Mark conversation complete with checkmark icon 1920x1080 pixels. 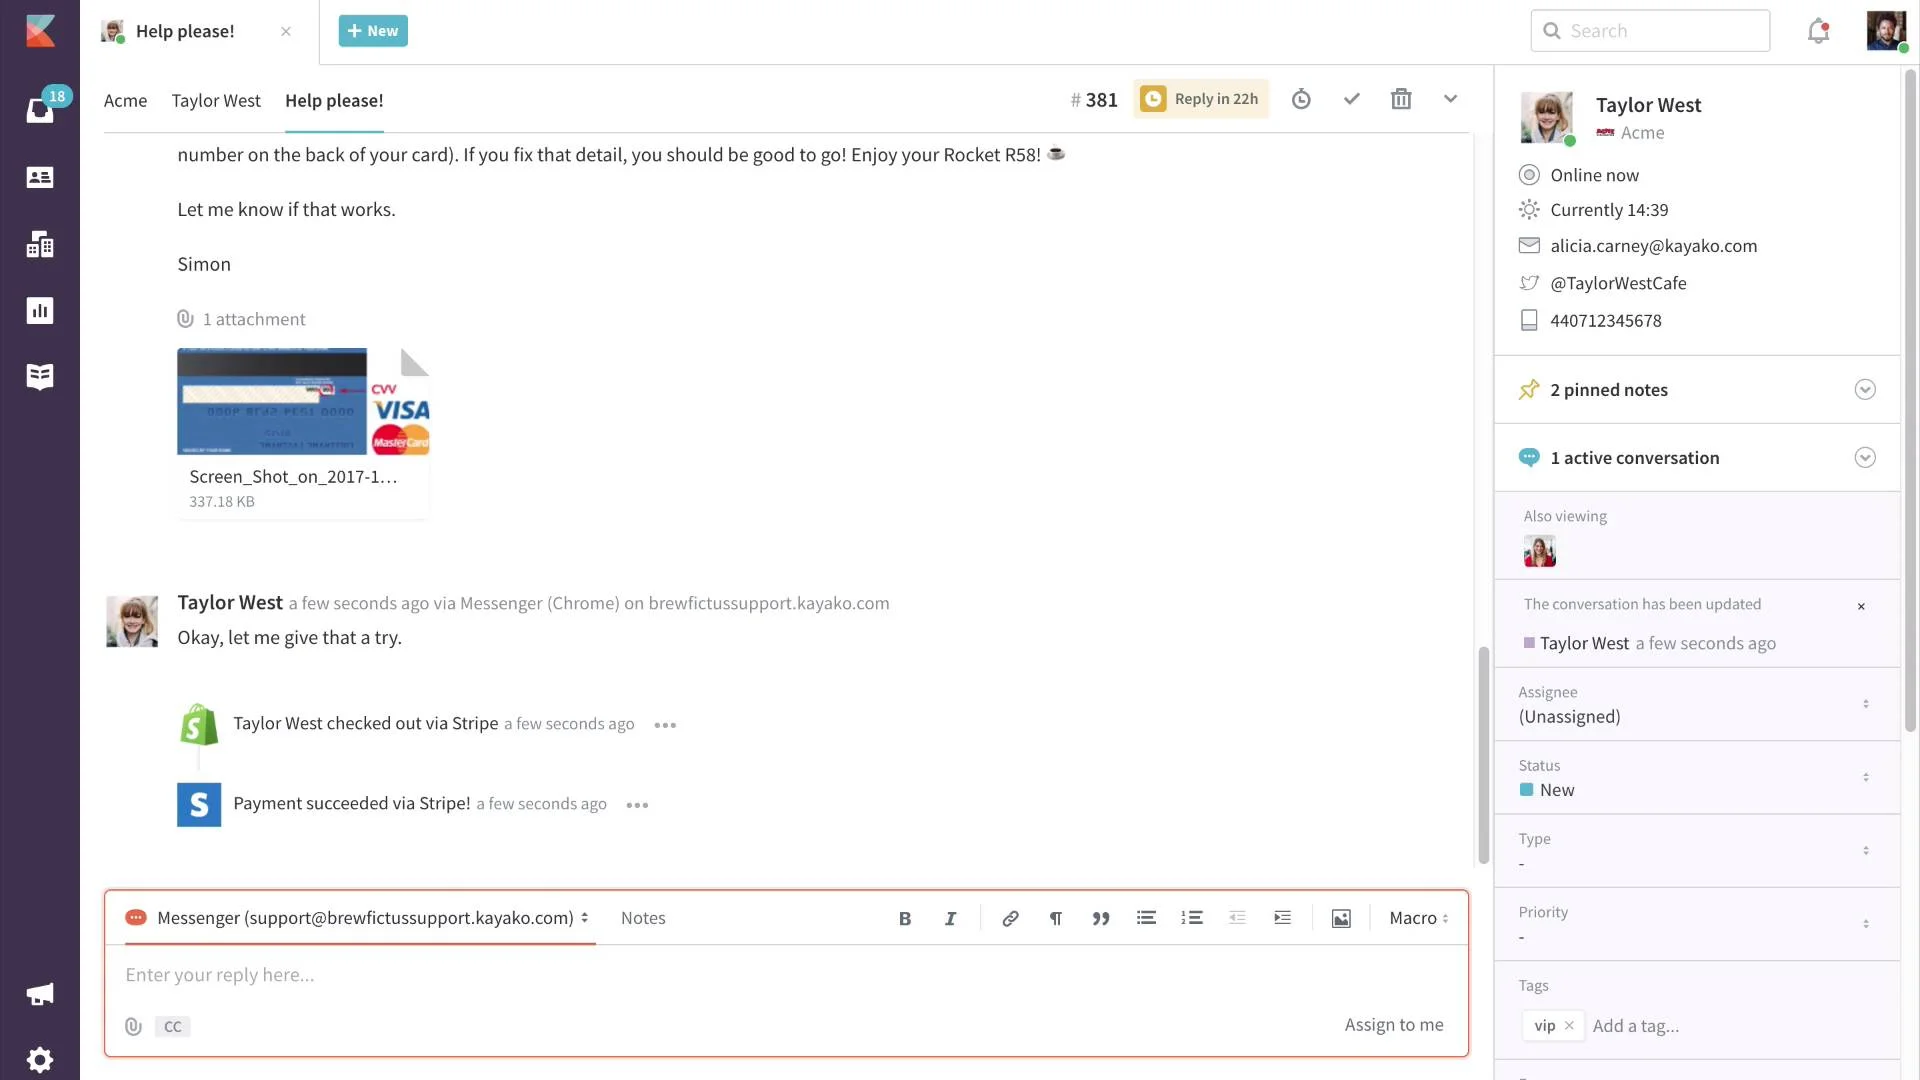[1351, 99]
